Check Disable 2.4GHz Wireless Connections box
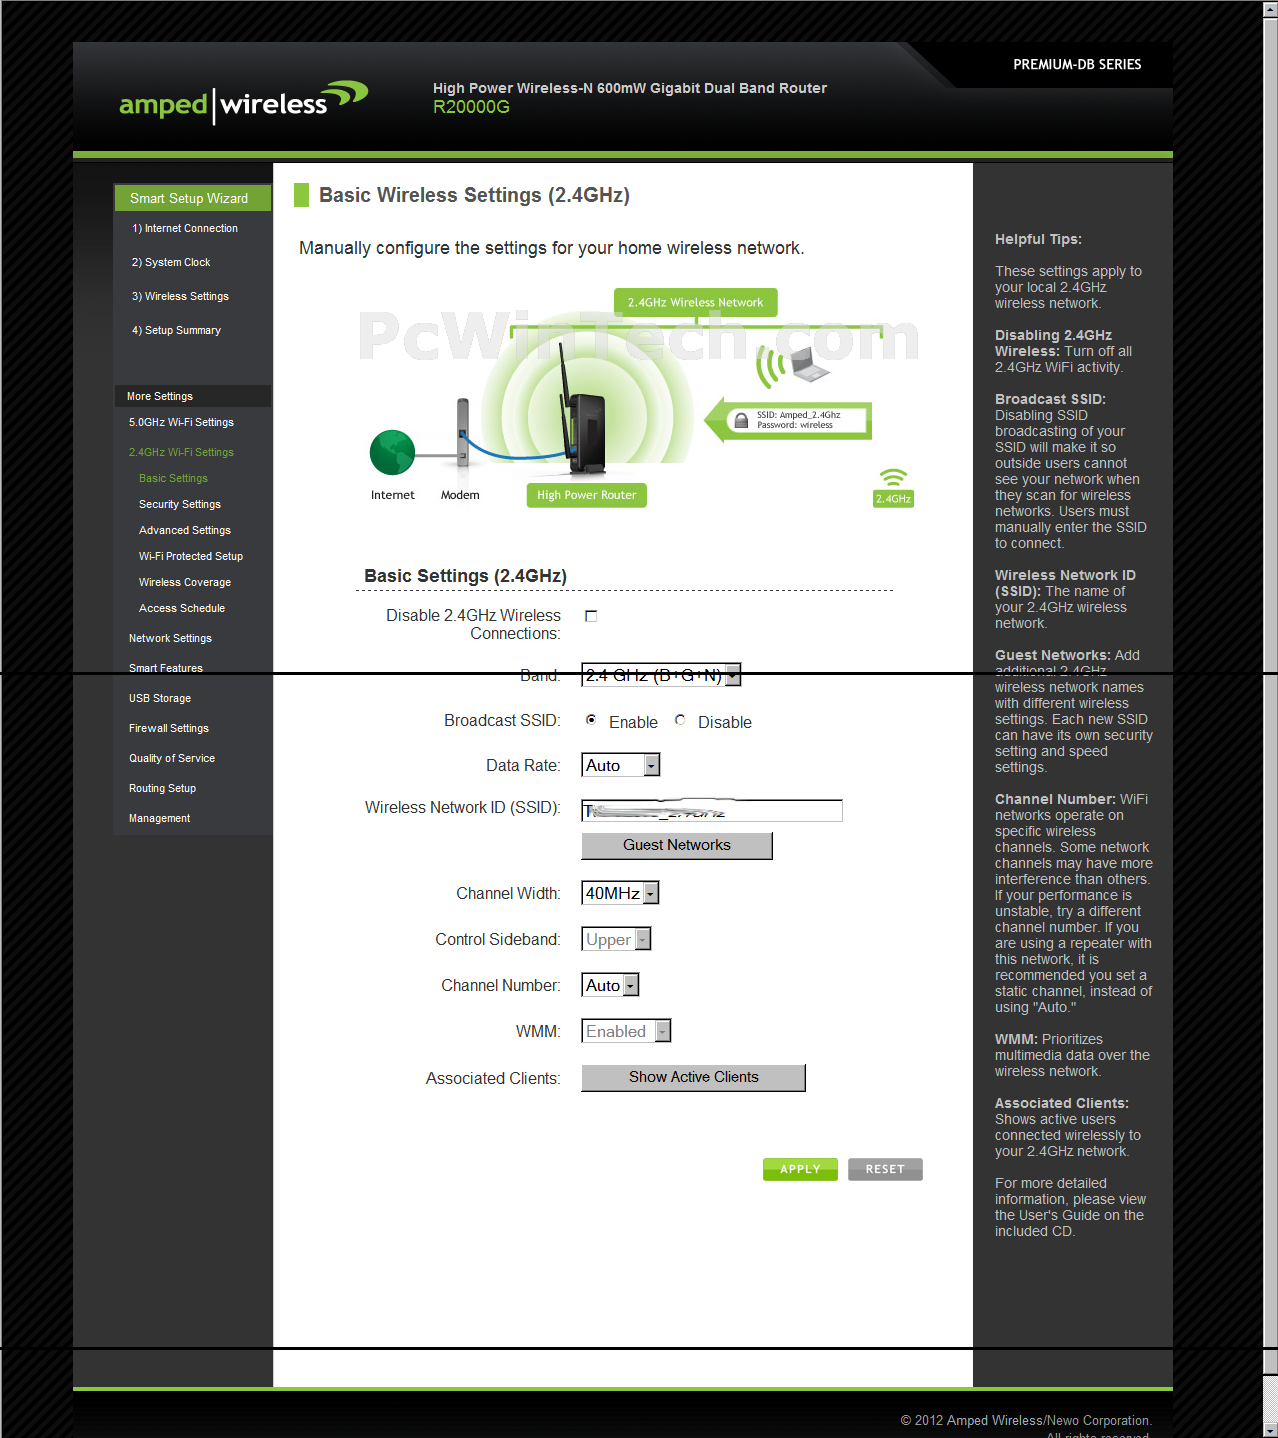 click(591, 616)
